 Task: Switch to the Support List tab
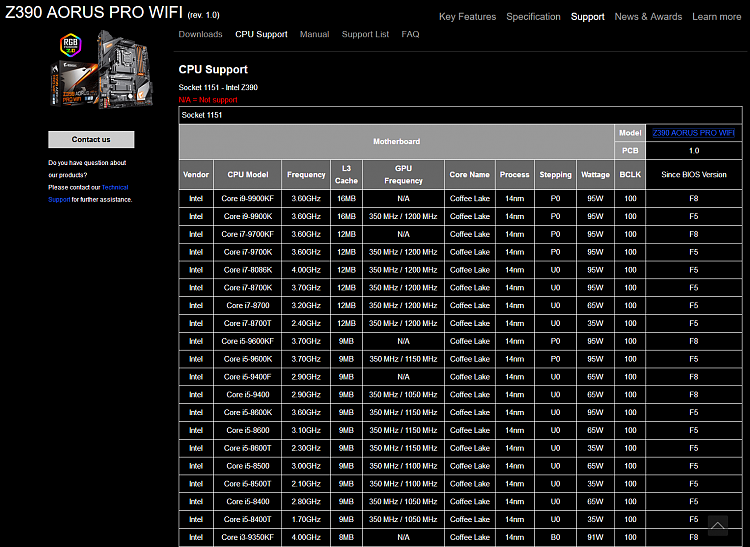coord(365,35)
